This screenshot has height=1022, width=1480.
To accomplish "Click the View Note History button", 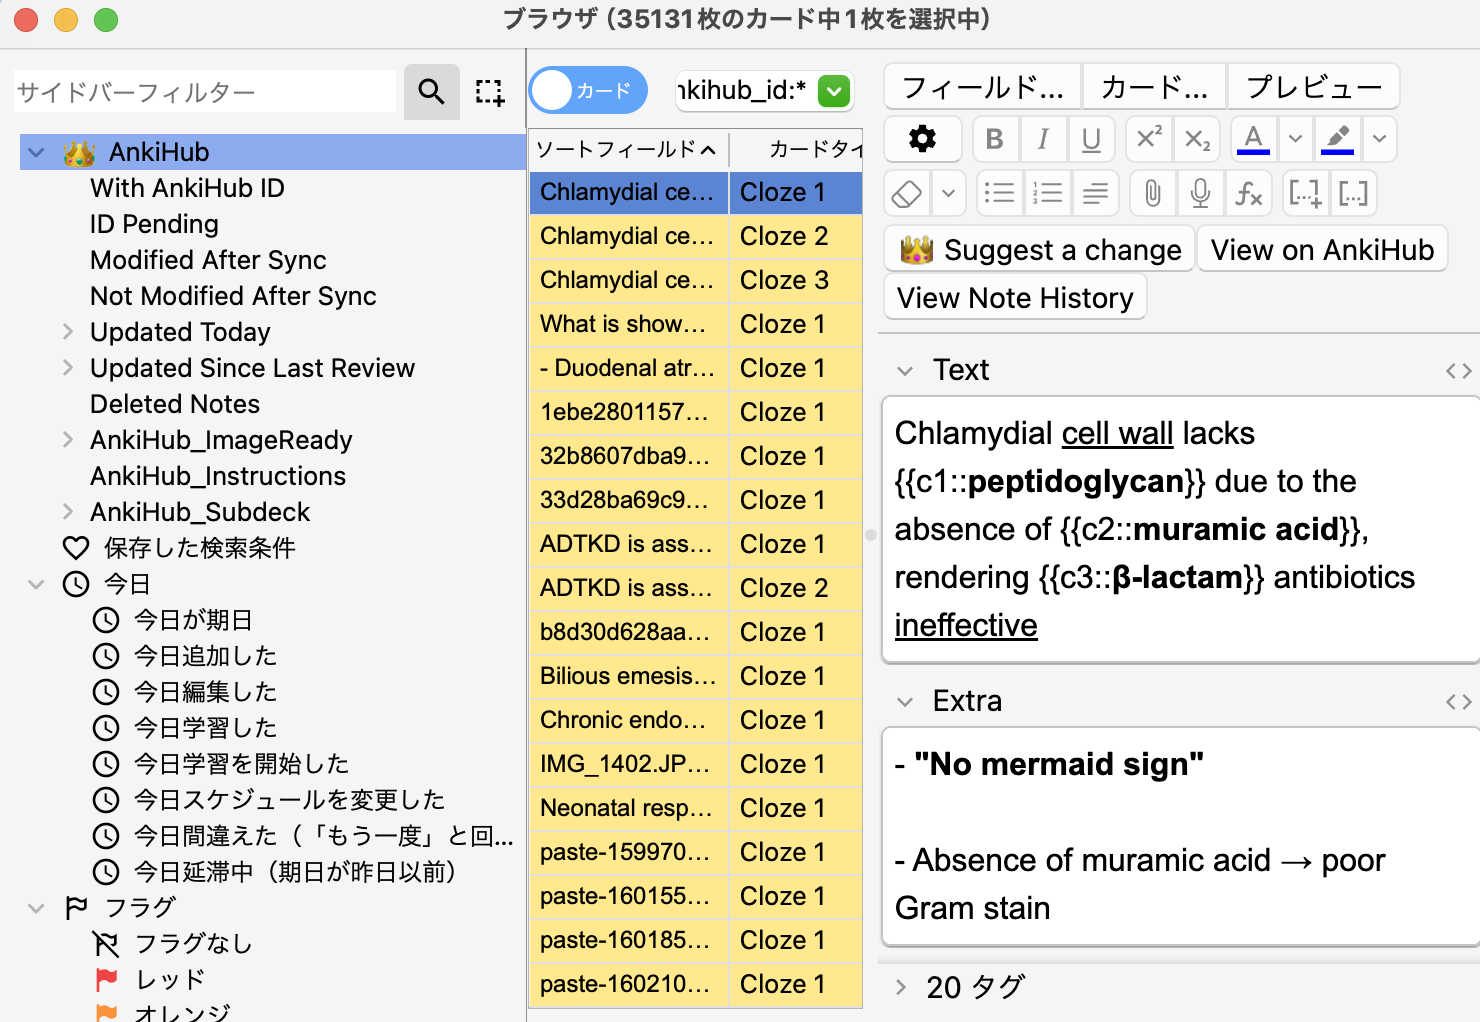I will 1015,298.
